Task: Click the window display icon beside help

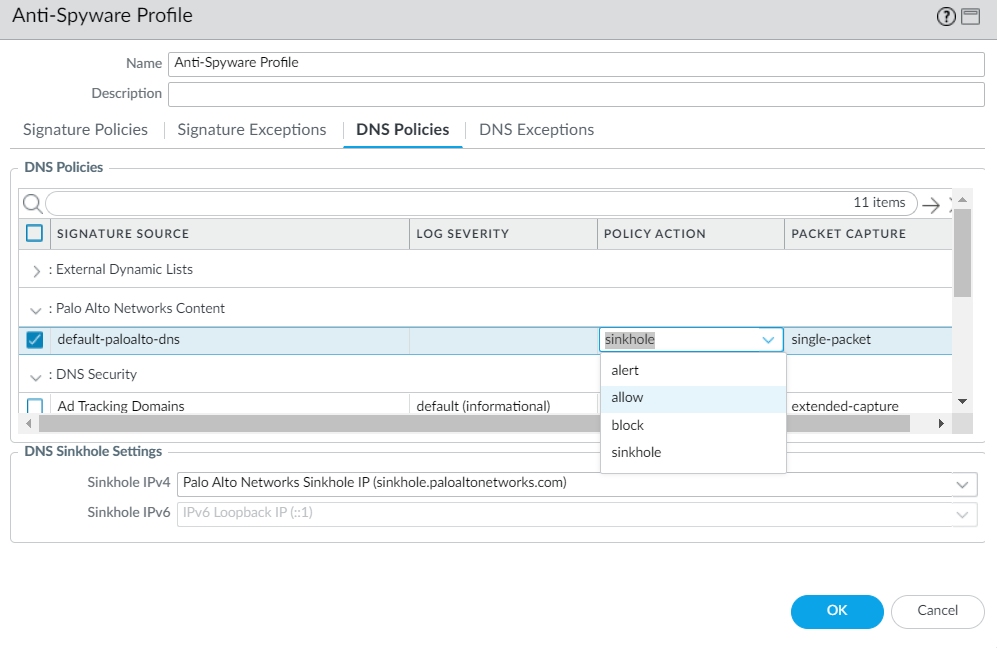Action: (x=967, y=16)
